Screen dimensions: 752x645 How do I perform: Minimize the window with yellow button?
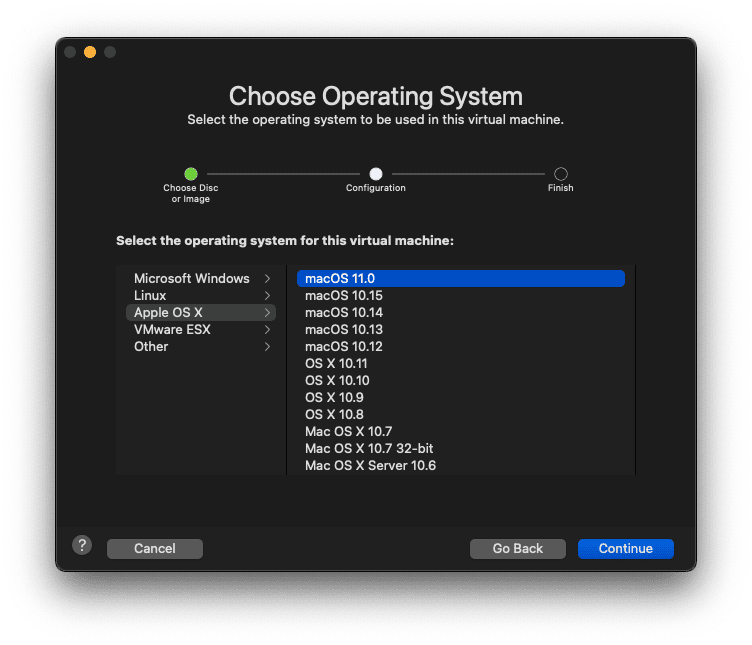(x=90, y=52)
